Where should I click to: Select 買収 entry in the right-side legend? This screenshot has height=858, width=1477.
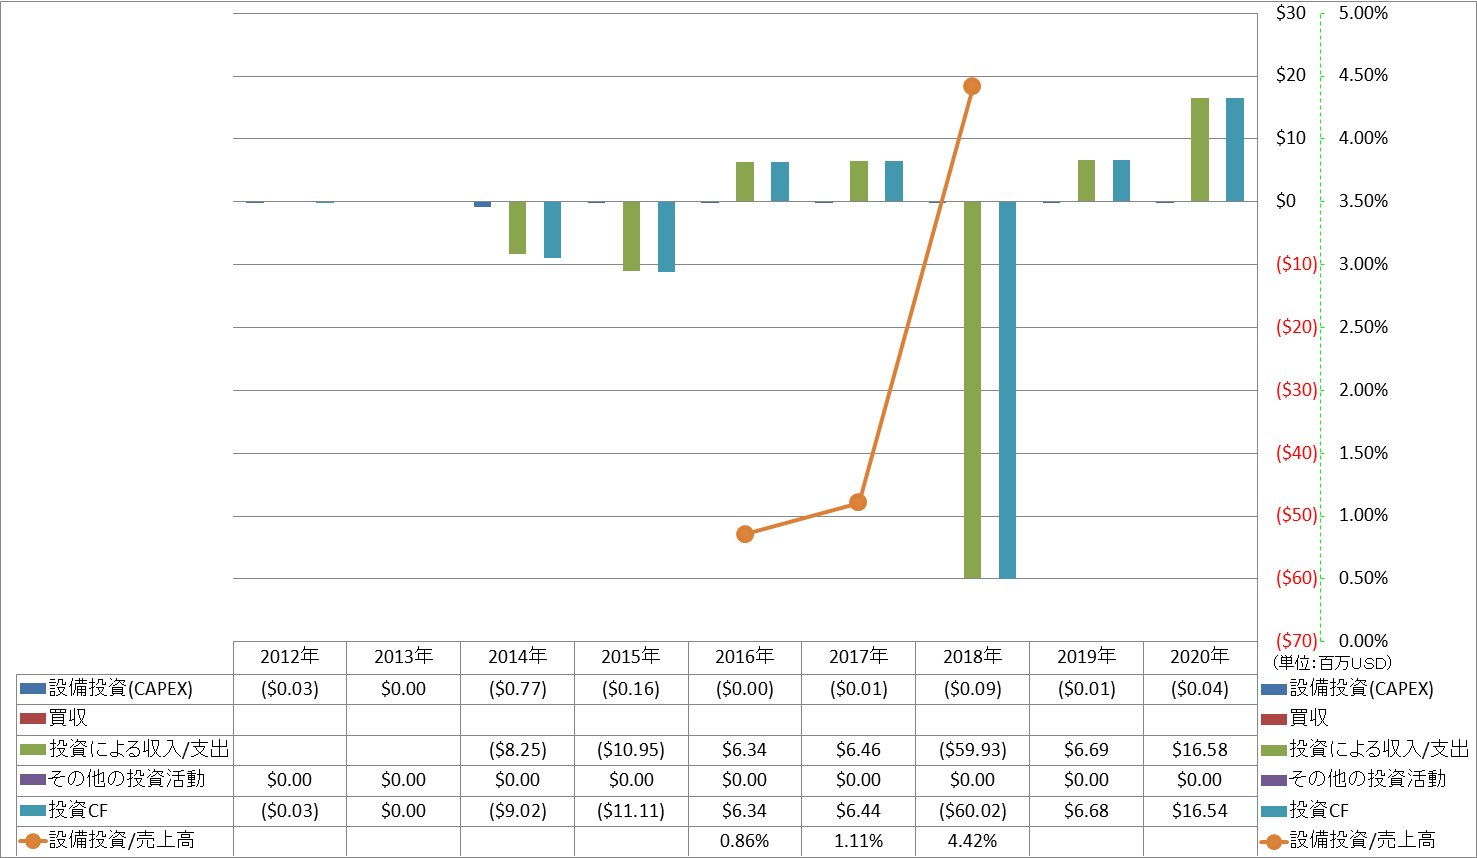pyautogui.click(x=1295, y=718)
